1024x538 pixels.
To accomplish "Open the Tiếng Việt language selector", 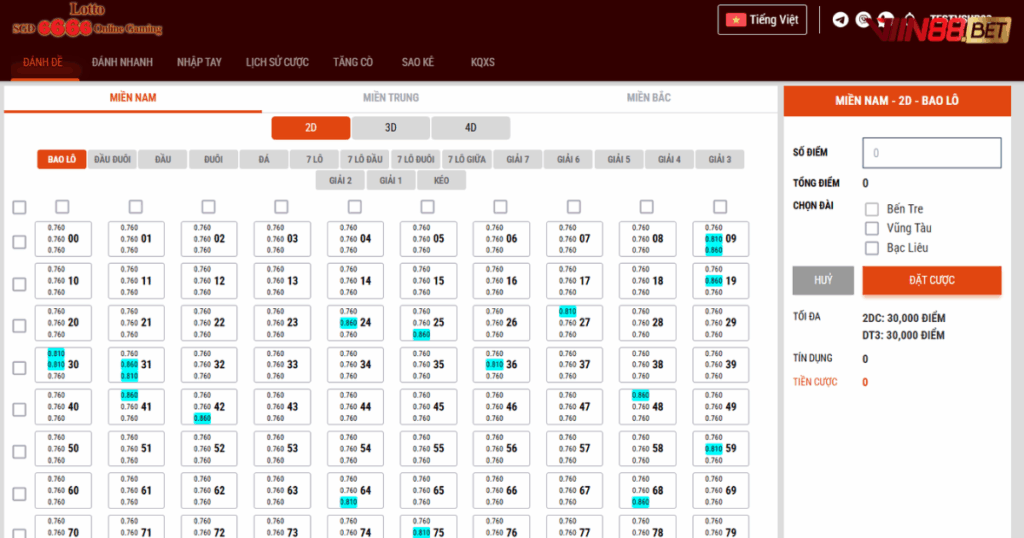I will [762, 20].
